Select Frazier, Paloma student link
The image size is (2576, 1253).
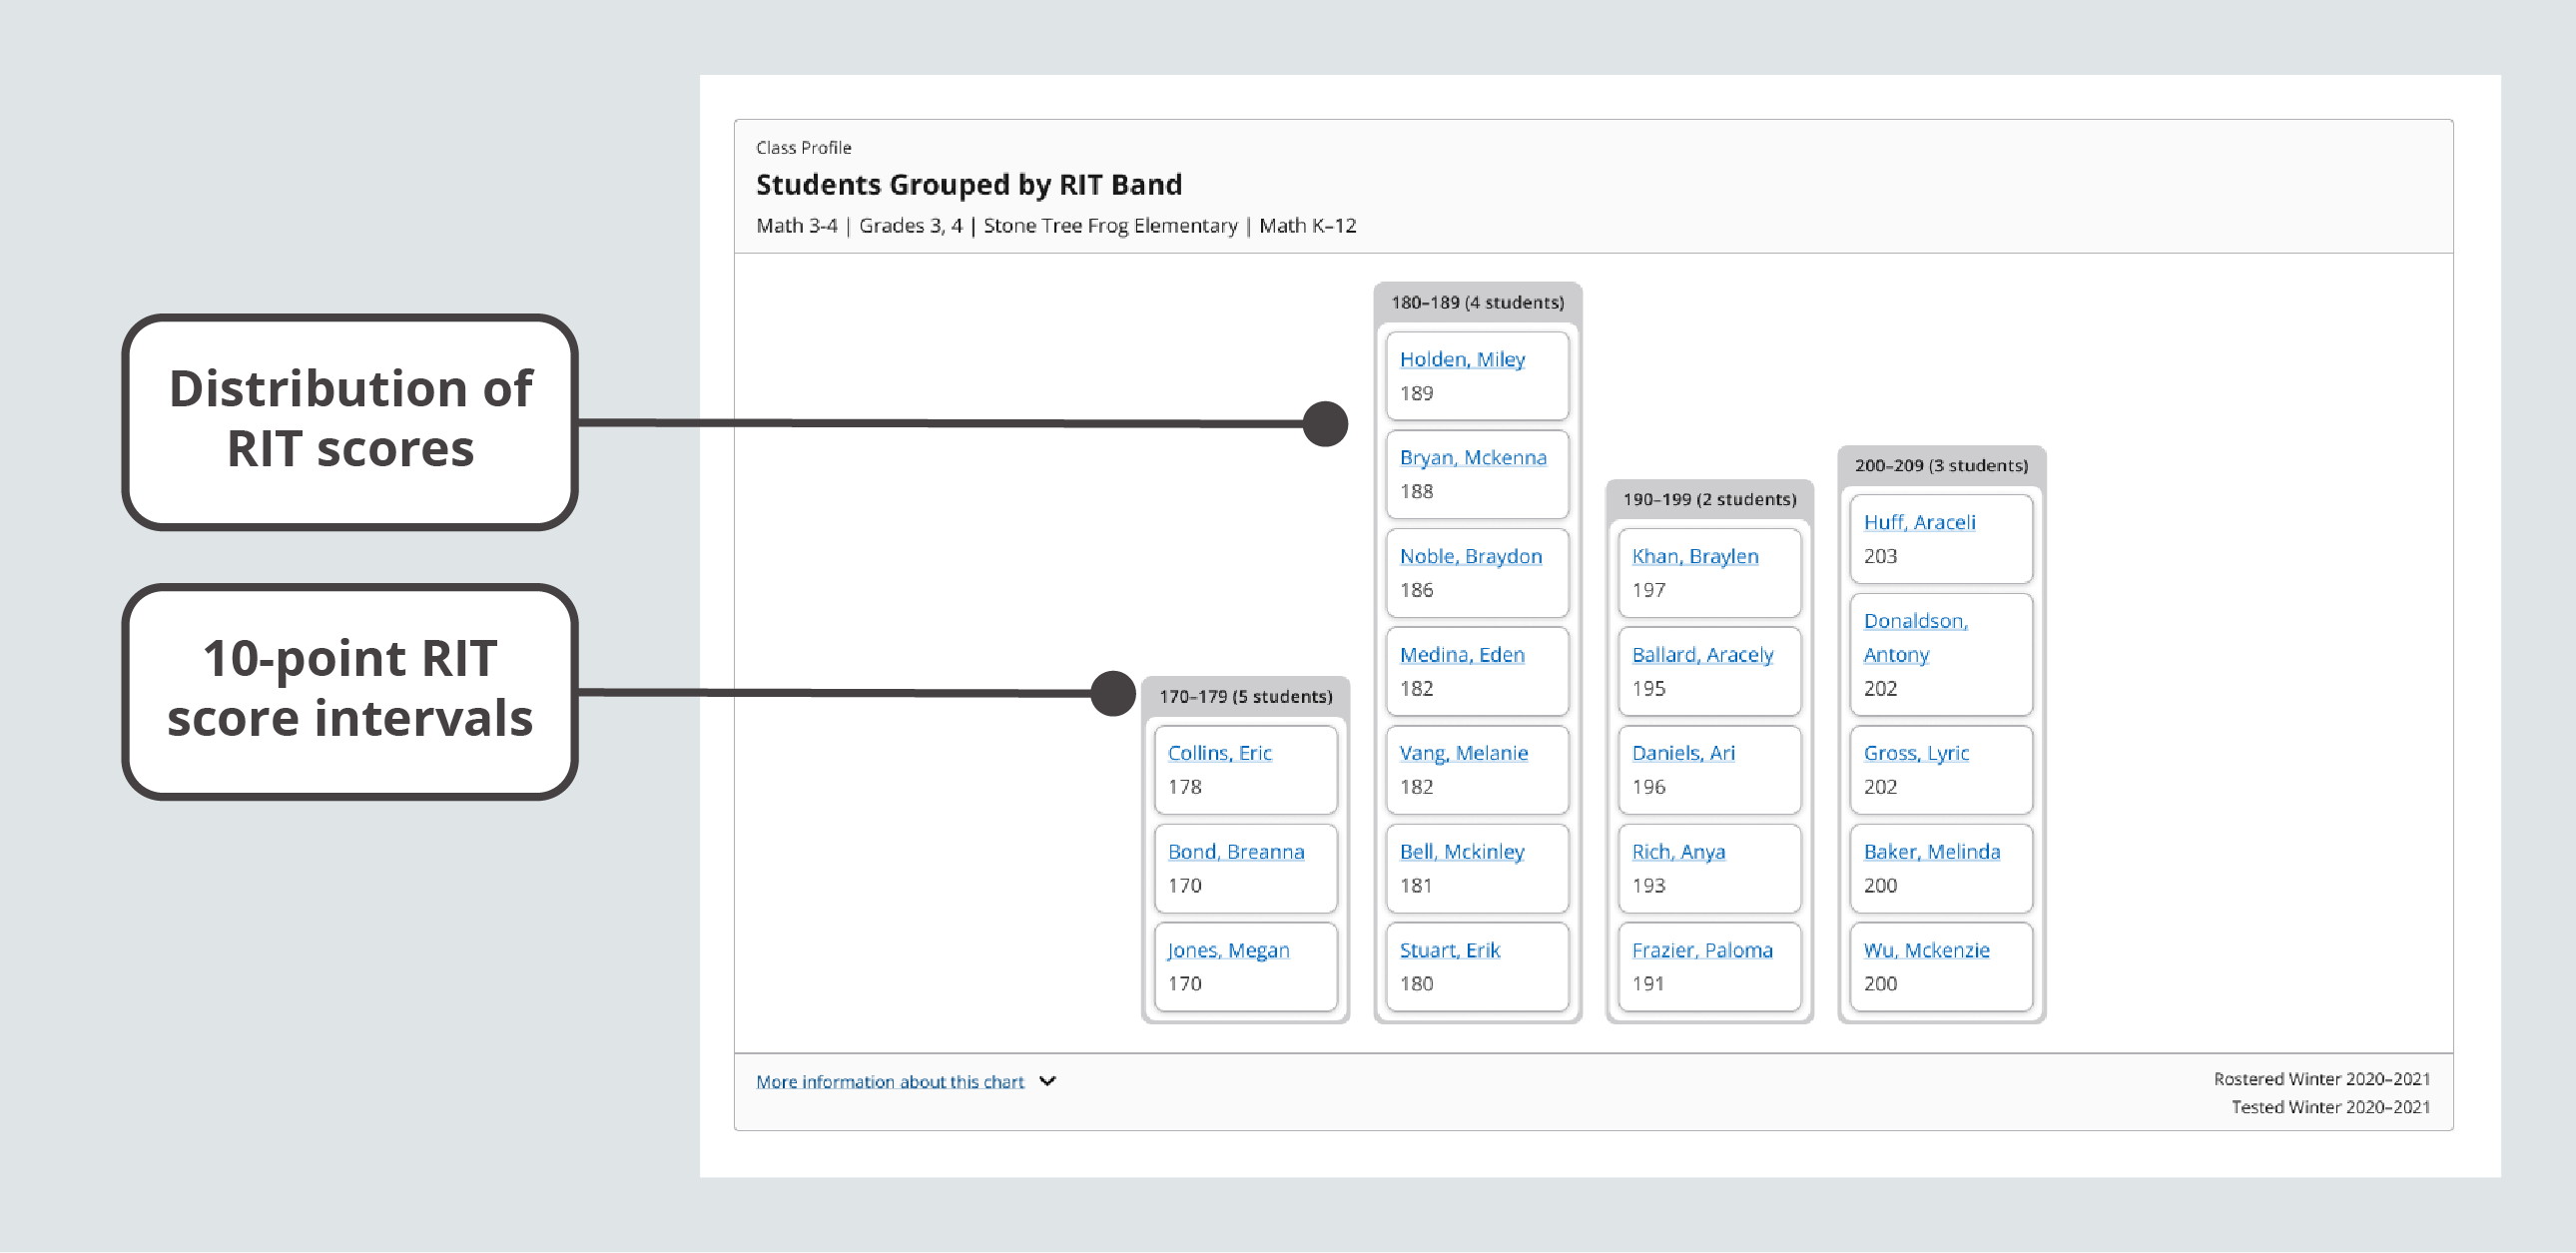coord(1701,950)
